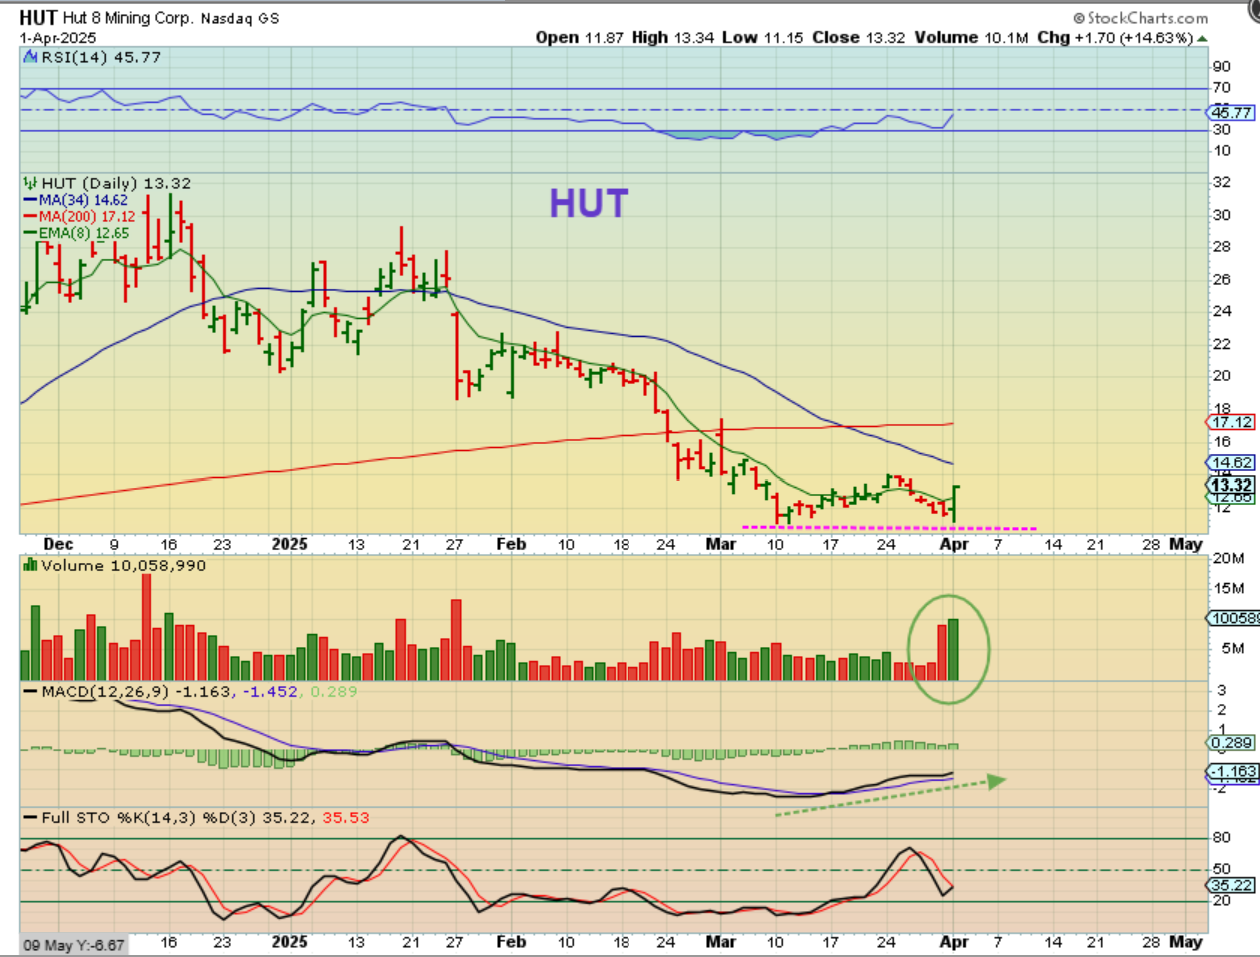1260x957 pixels.
Task: Click the 14.62 blue price axis tag
Action: click(1231, 463)
